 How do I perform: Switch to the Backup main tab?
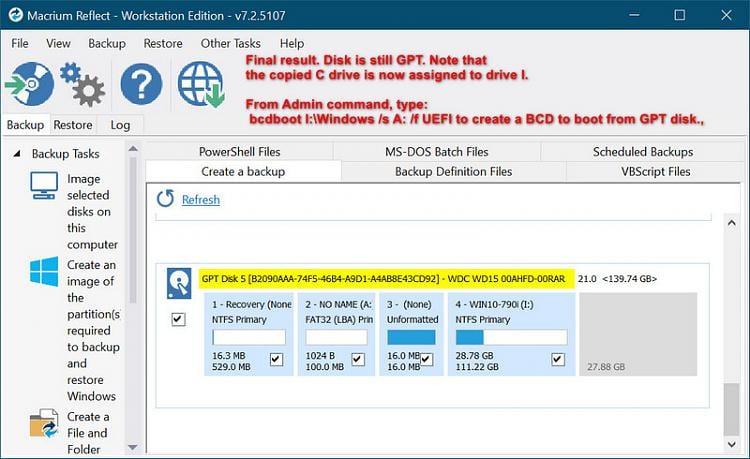pyautogui.click(x=25, y=125)
